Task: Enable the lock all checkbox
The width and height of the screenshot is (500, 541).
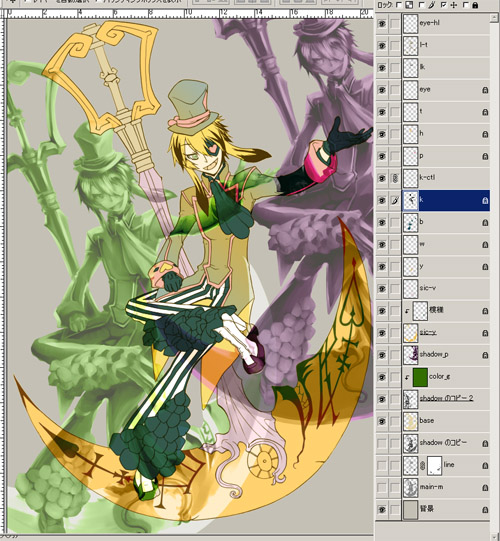Action: coord(465,5)
